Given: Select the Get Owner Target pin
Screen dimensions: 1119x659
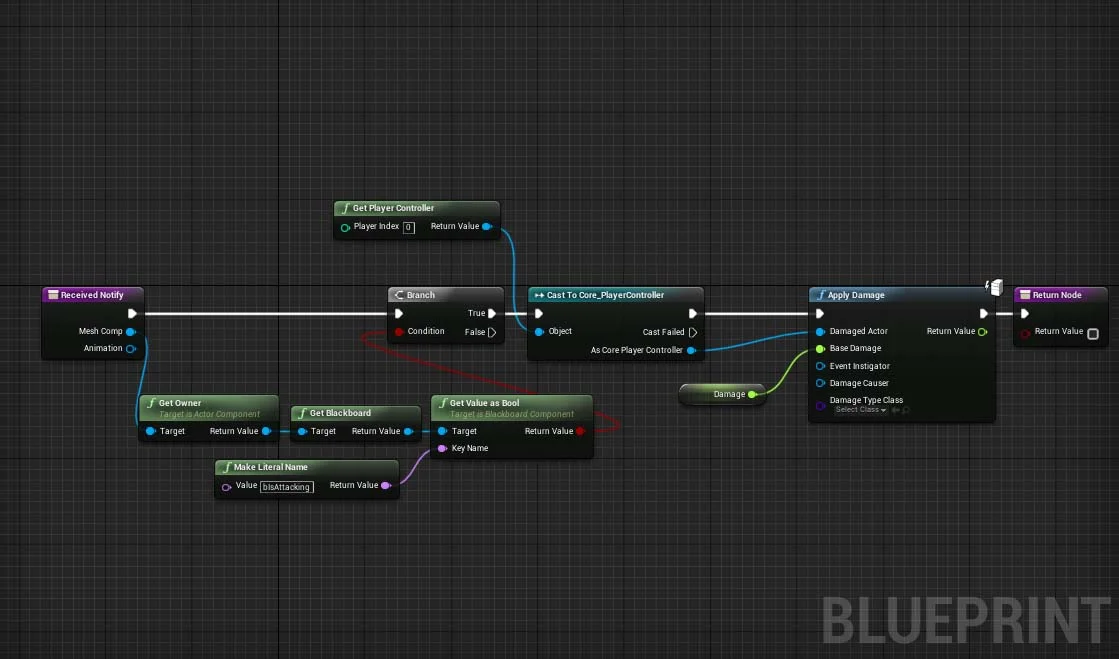Looking at the screenshot, I should coord(151,431).
